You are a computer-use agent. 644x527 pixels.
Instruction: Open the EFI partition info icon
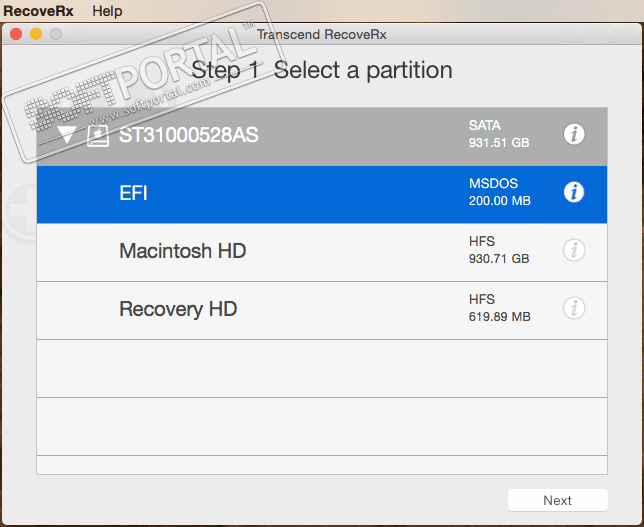[574, 192]
